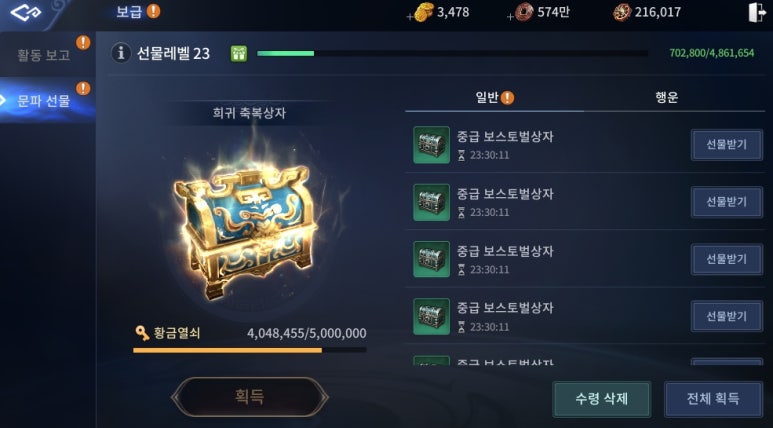Click the 황금열쇠 orange progress bar
This screenshot has width=773, height=428.
coord(249,350)
